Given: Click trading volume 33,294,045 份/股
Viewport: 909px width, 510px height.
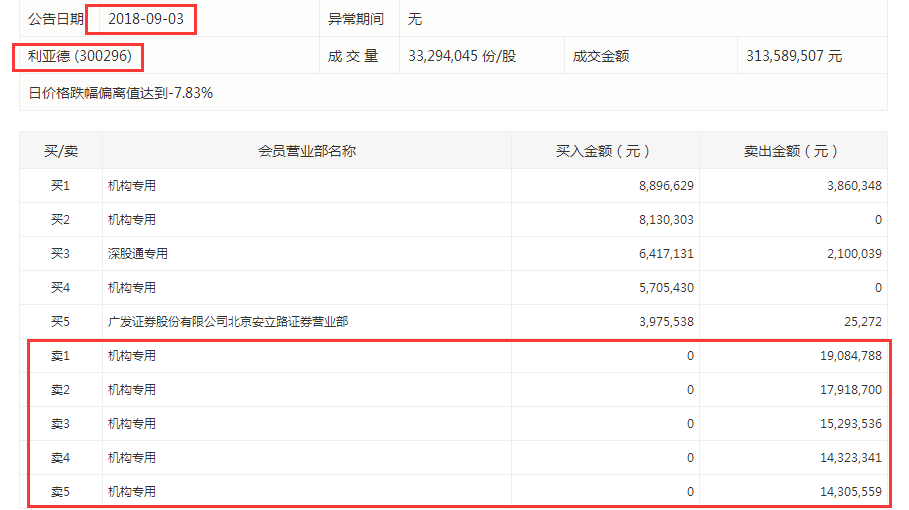Looking at the screenshot, I should click(462, 56).
